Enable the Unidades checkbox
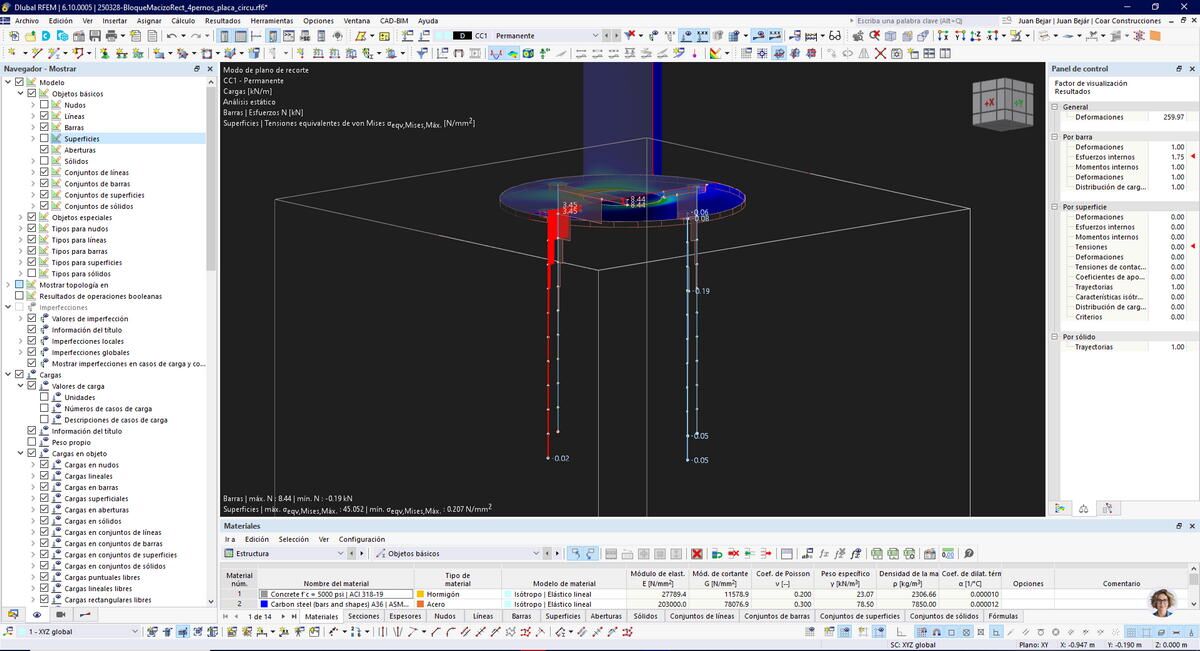This screenshot has height=651, width=1200. [44, 397]
